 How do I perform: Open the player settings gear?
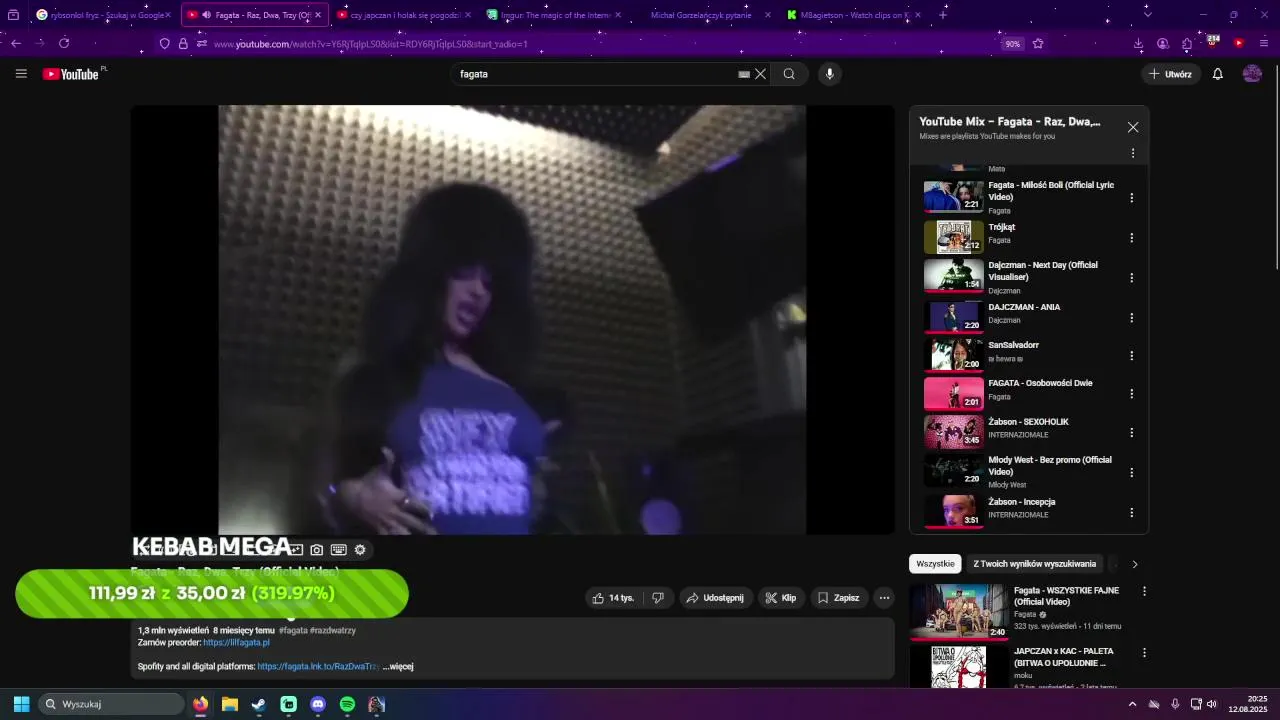click(360, 550)
